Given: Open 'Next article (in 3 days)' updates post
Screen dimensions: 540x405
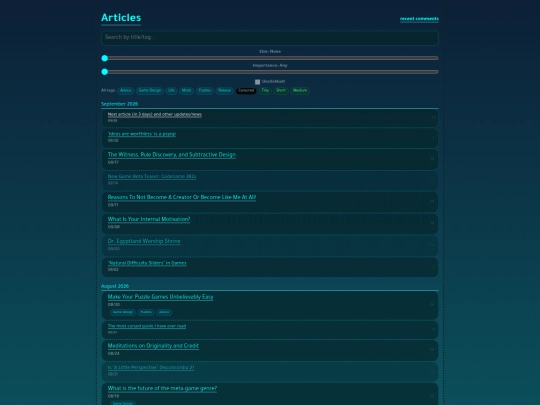Looking at the screenshot, I should pos(155,114).
